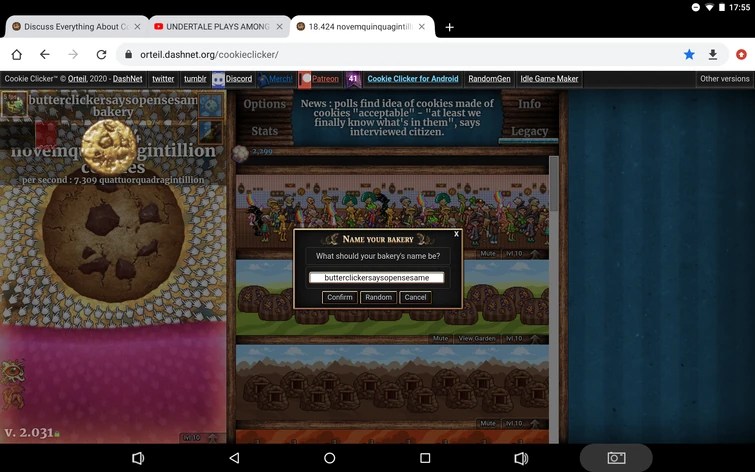755x472 pixels.
Task: Click the buildings panel vertical scrollbar
Action: [x=554, y=183]
